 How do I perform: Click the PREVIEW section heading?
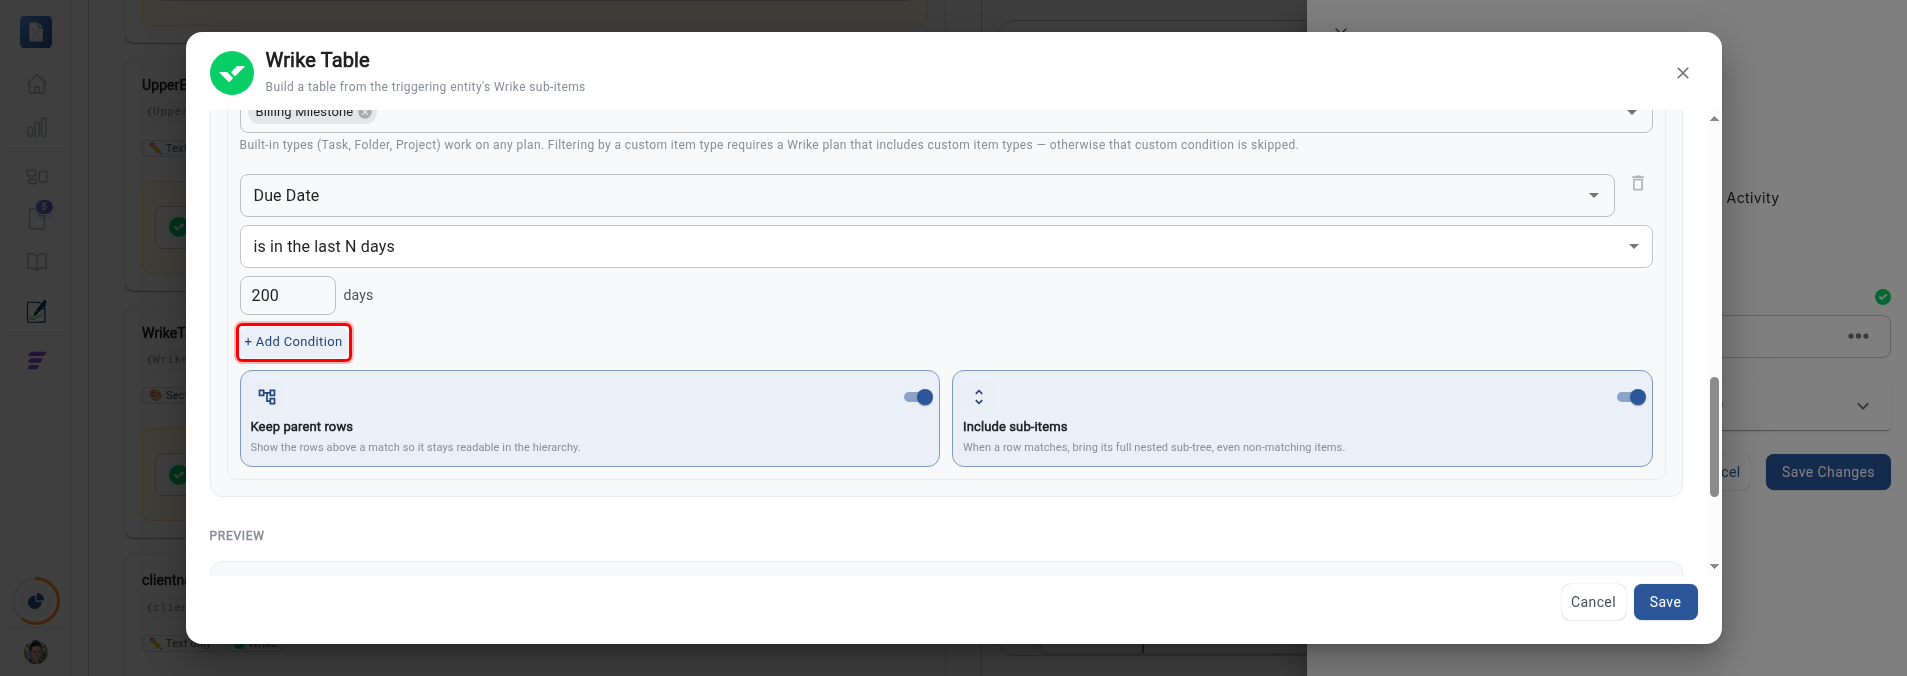coord(237,536)
